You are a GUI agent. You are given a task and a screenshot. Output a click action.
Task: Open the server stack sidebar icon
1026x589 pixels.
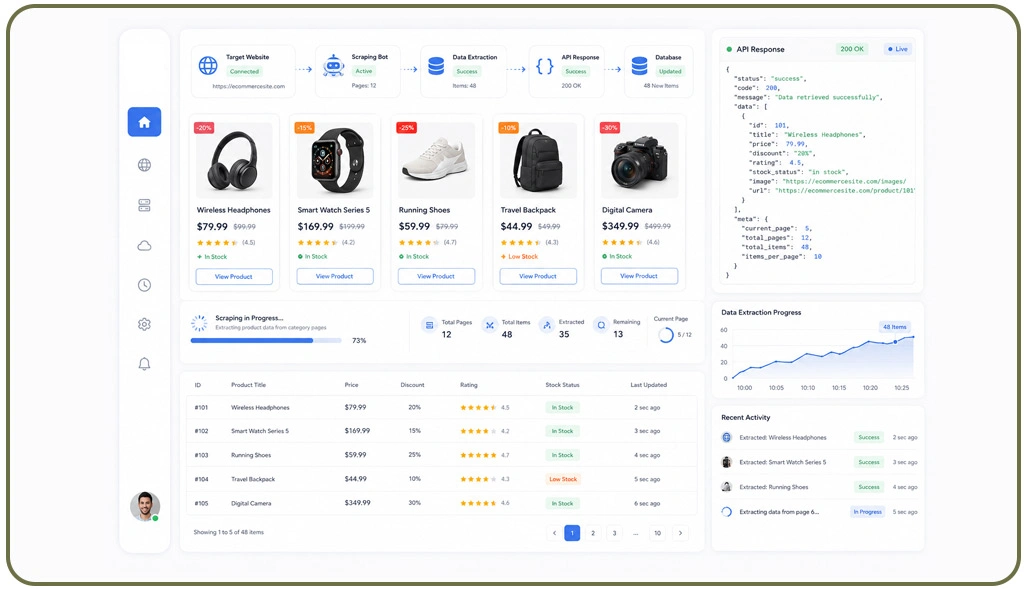145,205
